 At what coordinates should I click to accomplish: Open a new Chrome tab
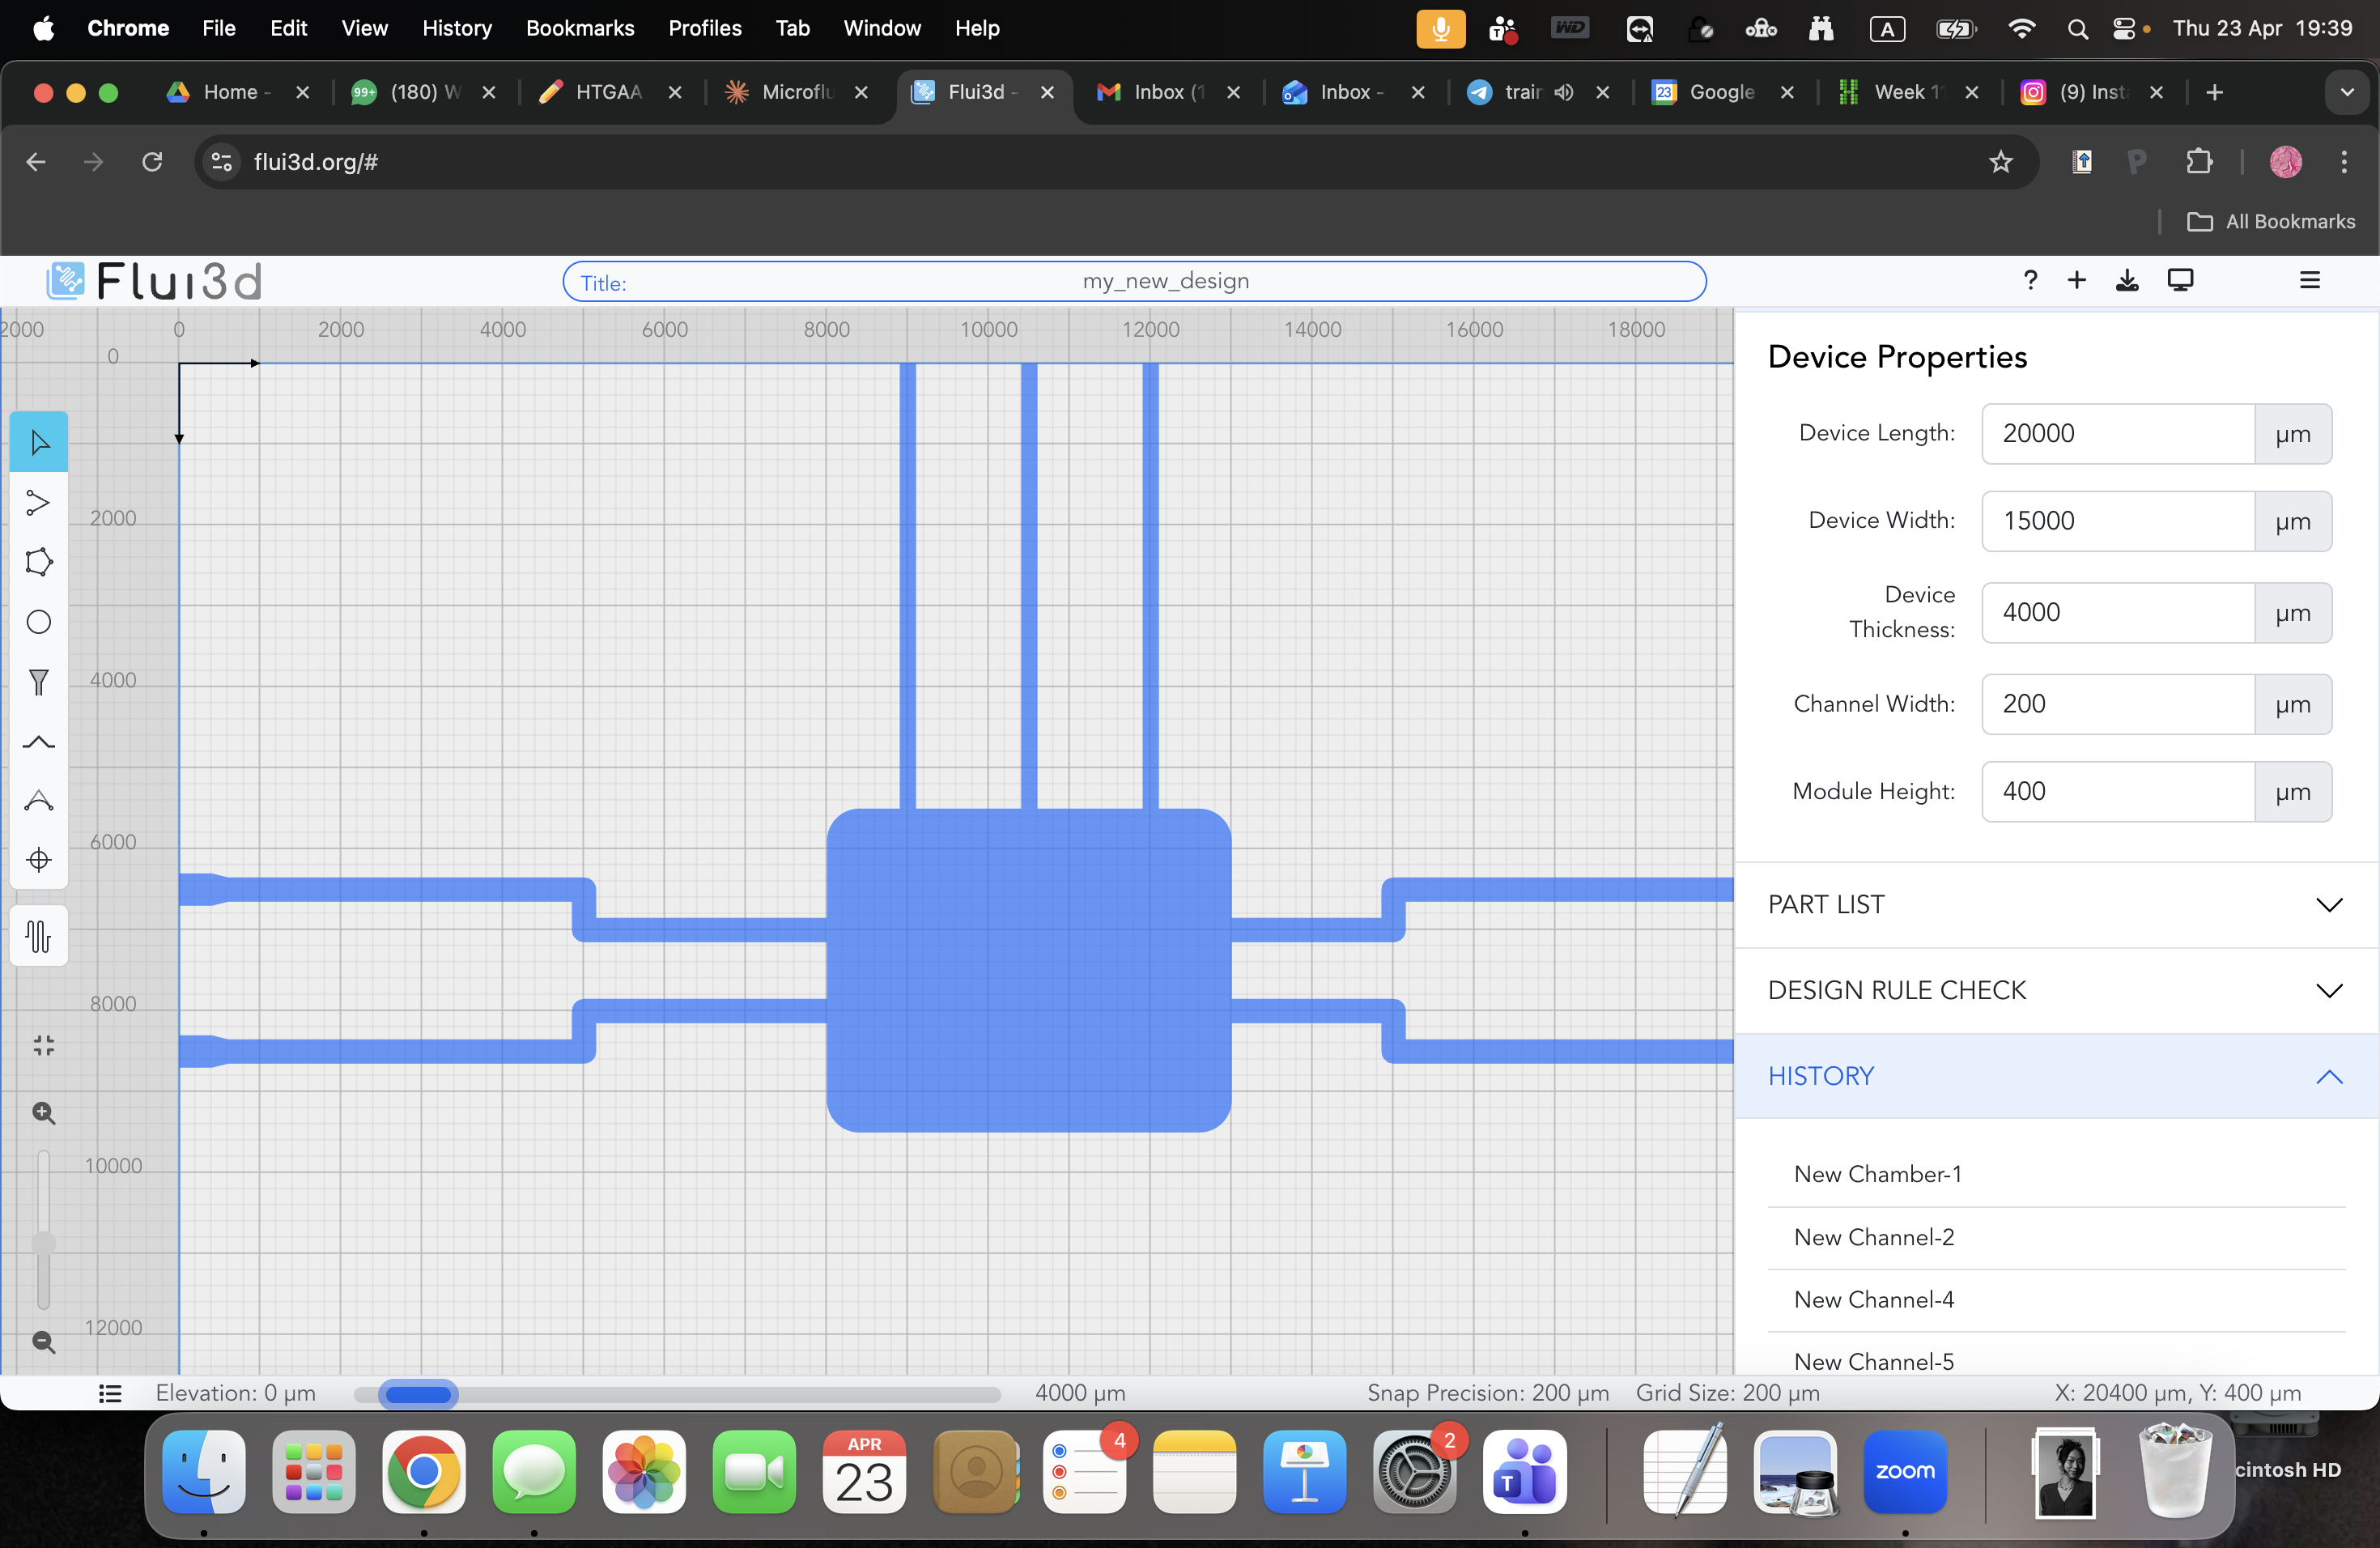(x=2214, y=92)
